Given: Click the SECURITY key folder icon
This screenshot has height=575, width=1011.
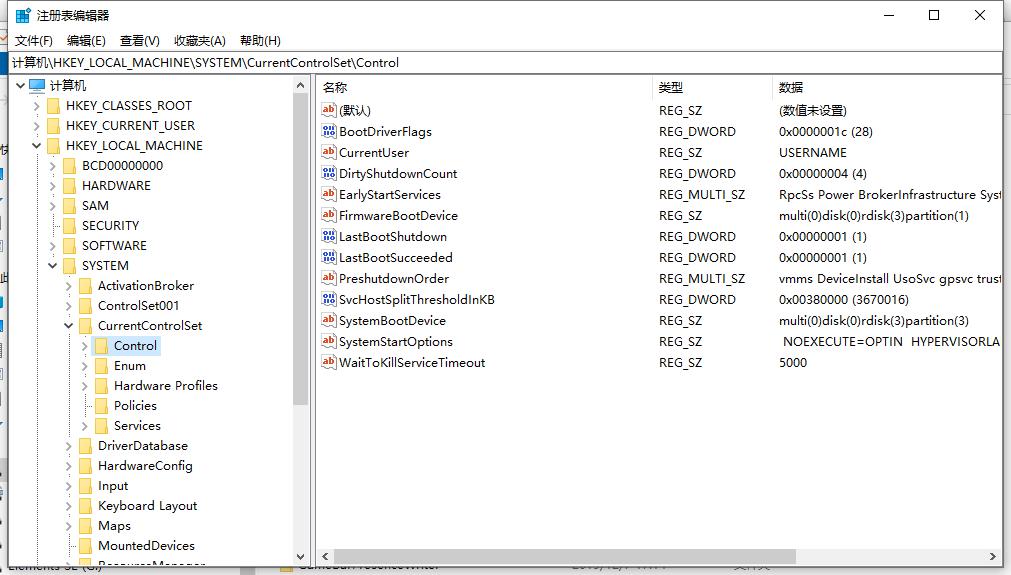Looking at the screenshot, I should [x=70, y=226].
